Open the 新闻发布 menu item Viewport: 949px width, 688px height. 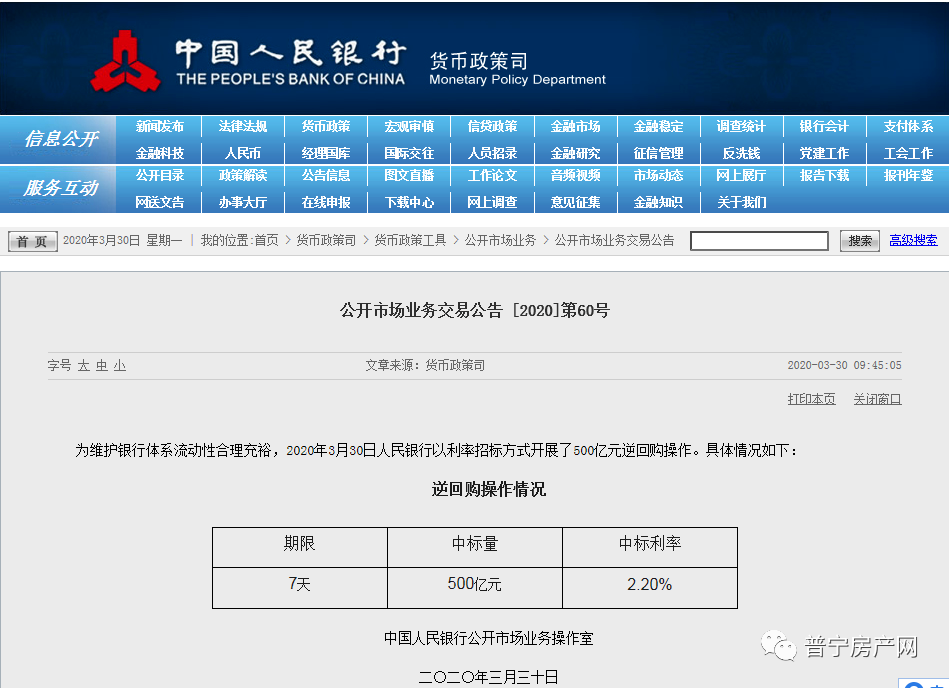[159, 126]
